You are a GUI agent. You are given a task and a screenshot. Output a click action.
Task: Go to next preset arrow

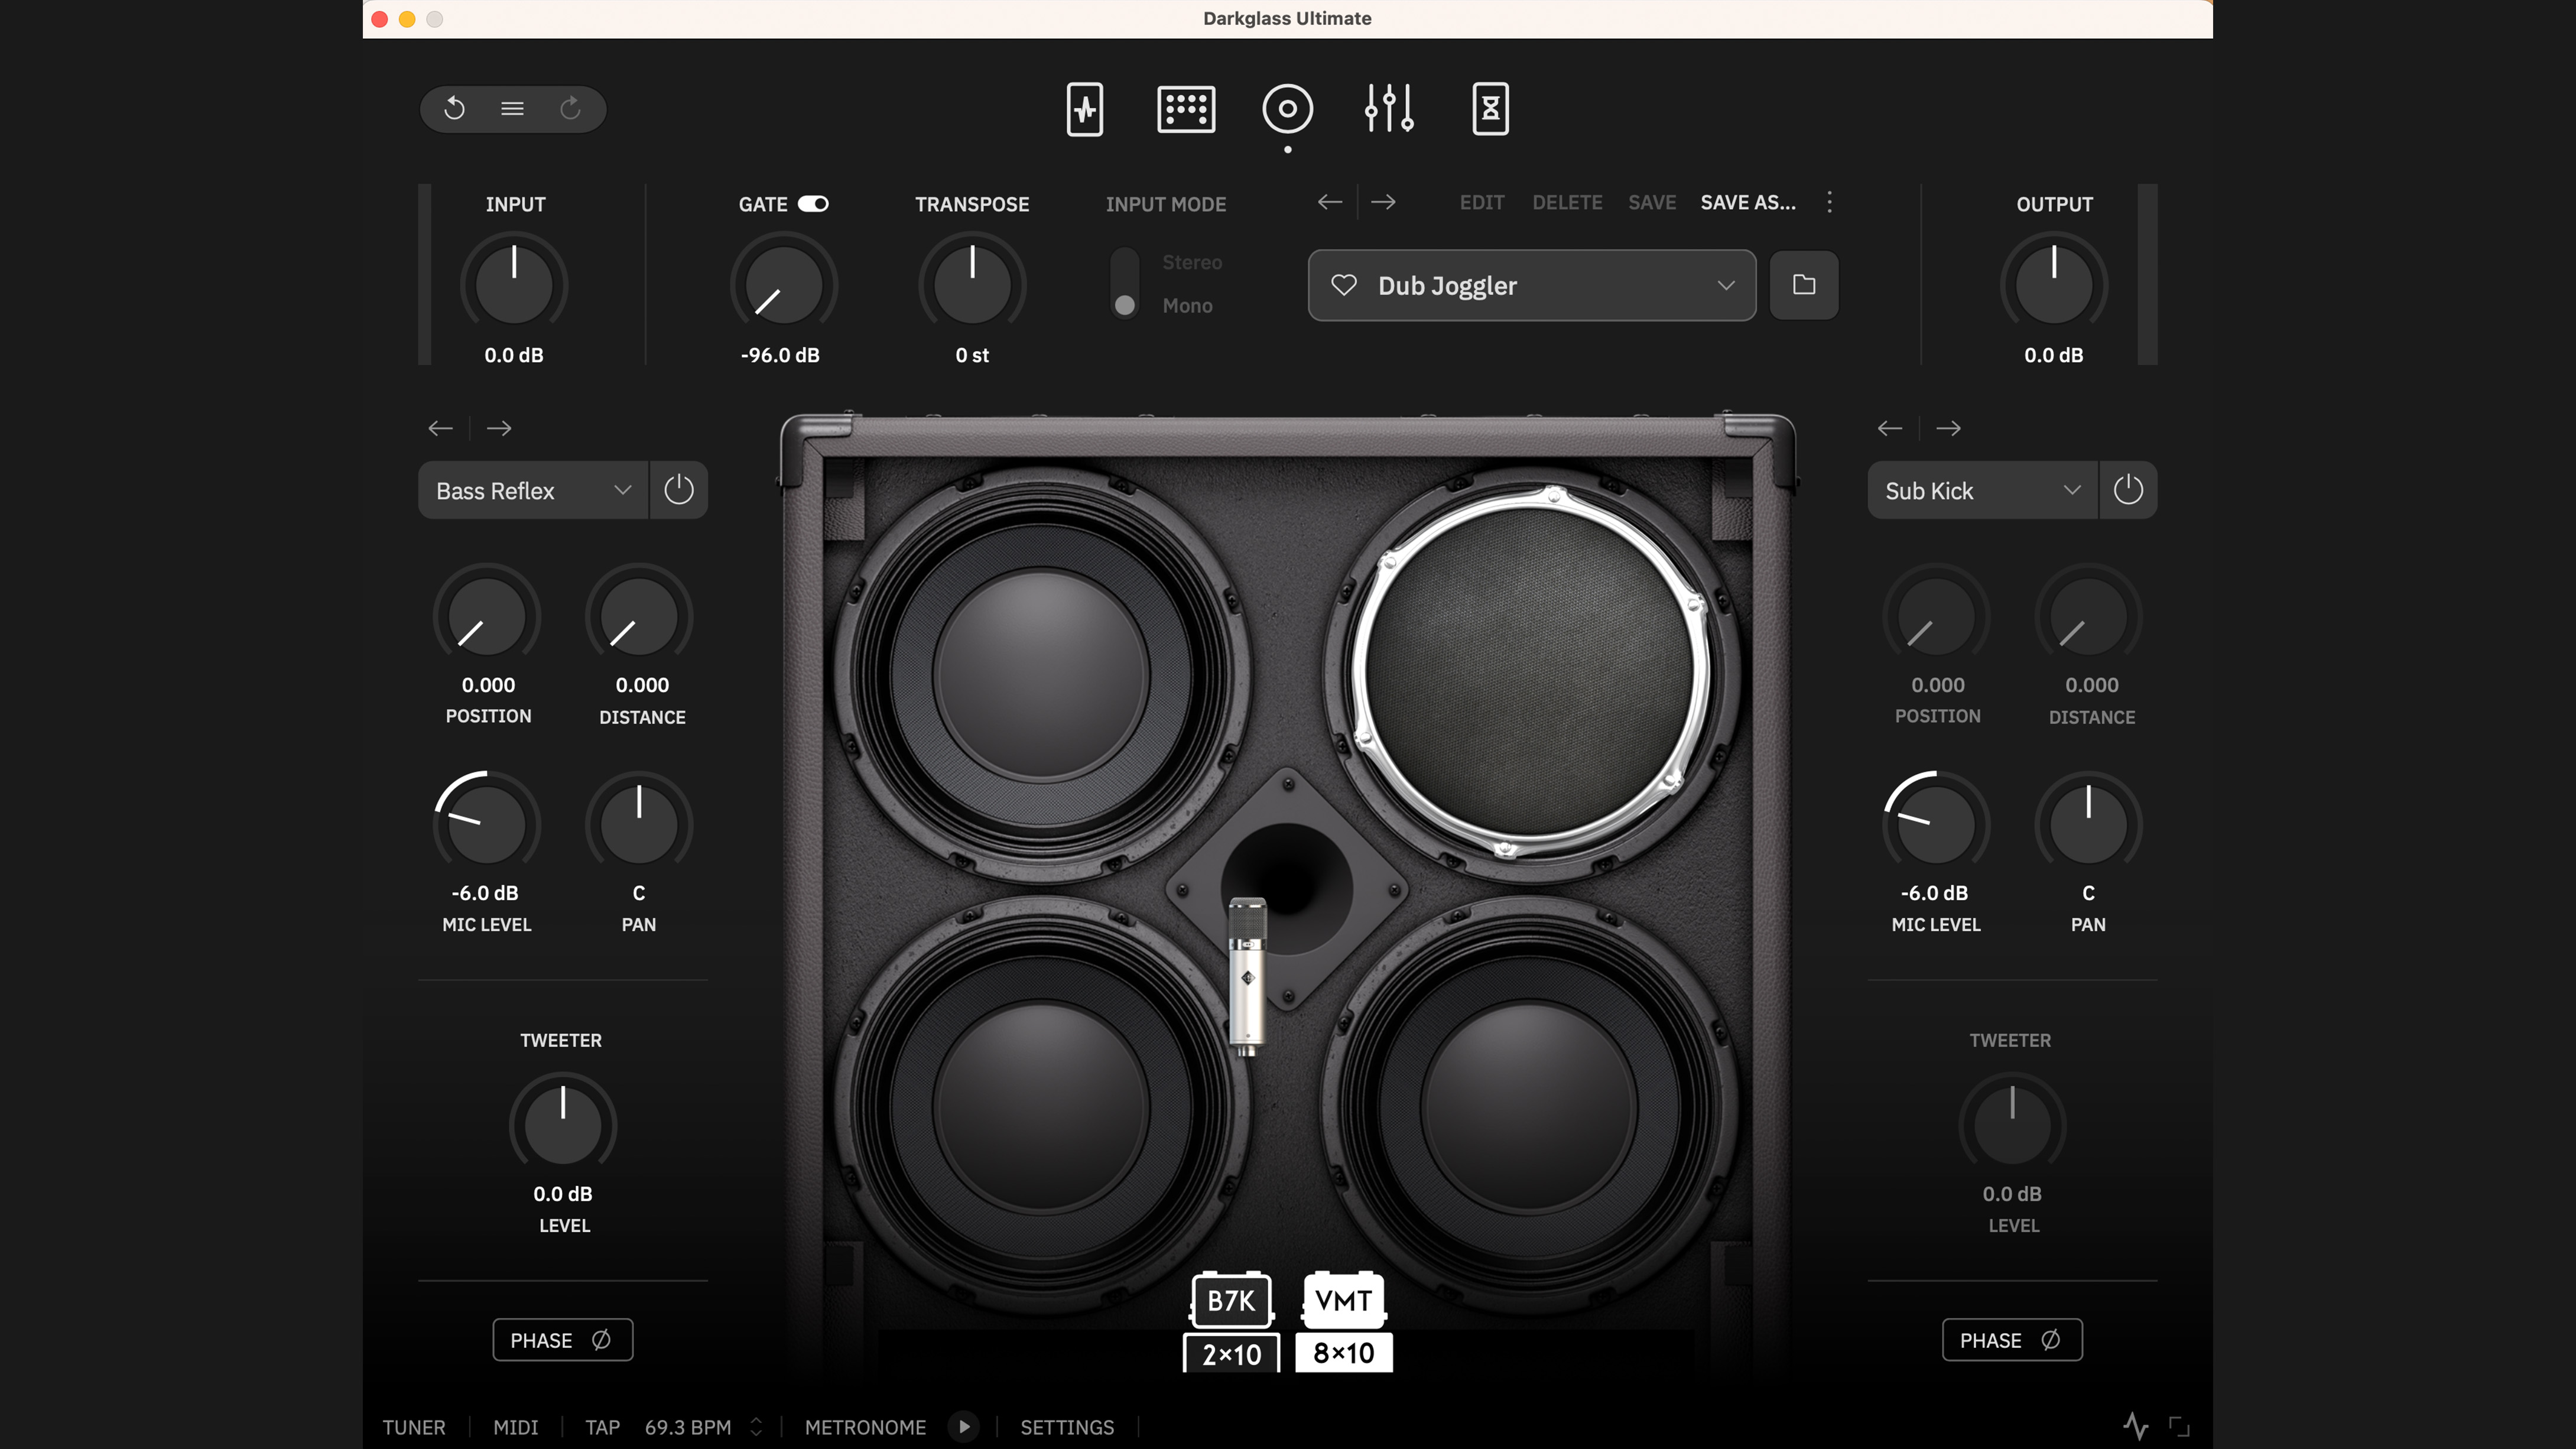pos(1383,202)
